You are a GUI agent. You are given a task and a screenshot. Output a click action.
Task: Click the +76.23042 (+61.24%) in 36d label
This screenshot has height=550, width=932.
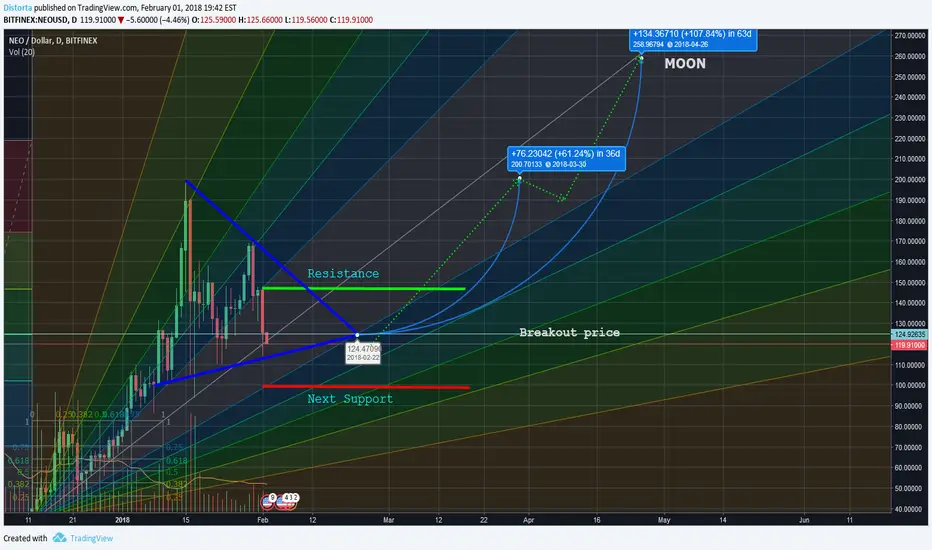point(566,158)
